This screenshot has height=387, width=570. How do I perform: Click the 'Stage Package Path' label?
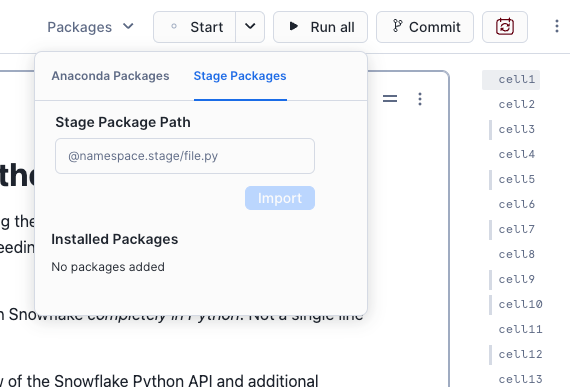(x=123, y=122)
